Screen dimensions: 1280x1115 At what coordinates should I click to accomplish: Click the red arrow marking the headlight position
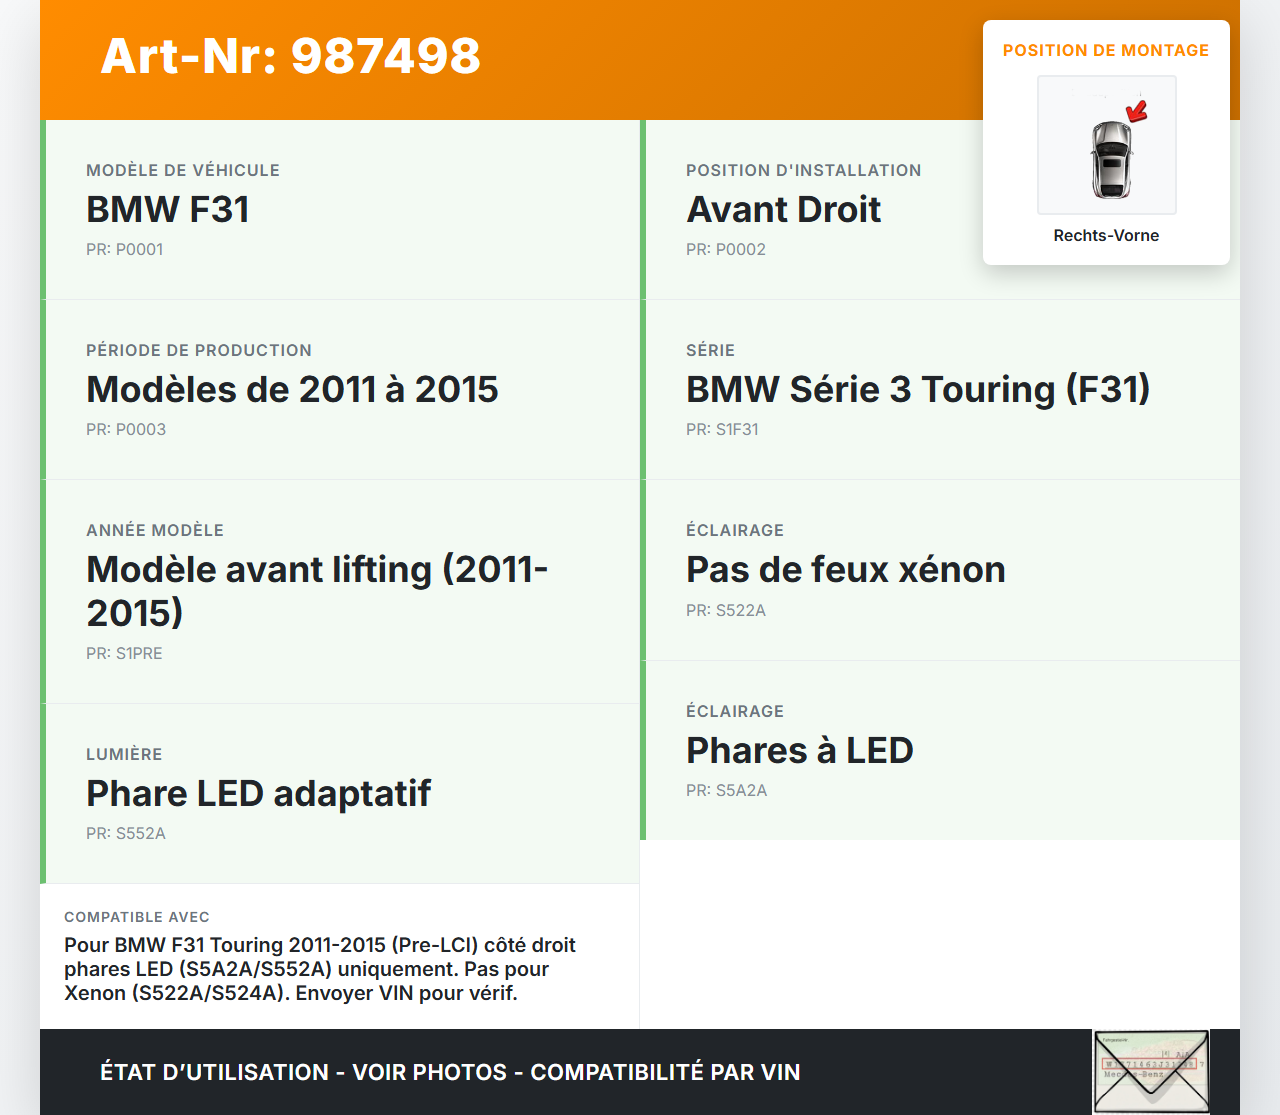[1138, 110]
